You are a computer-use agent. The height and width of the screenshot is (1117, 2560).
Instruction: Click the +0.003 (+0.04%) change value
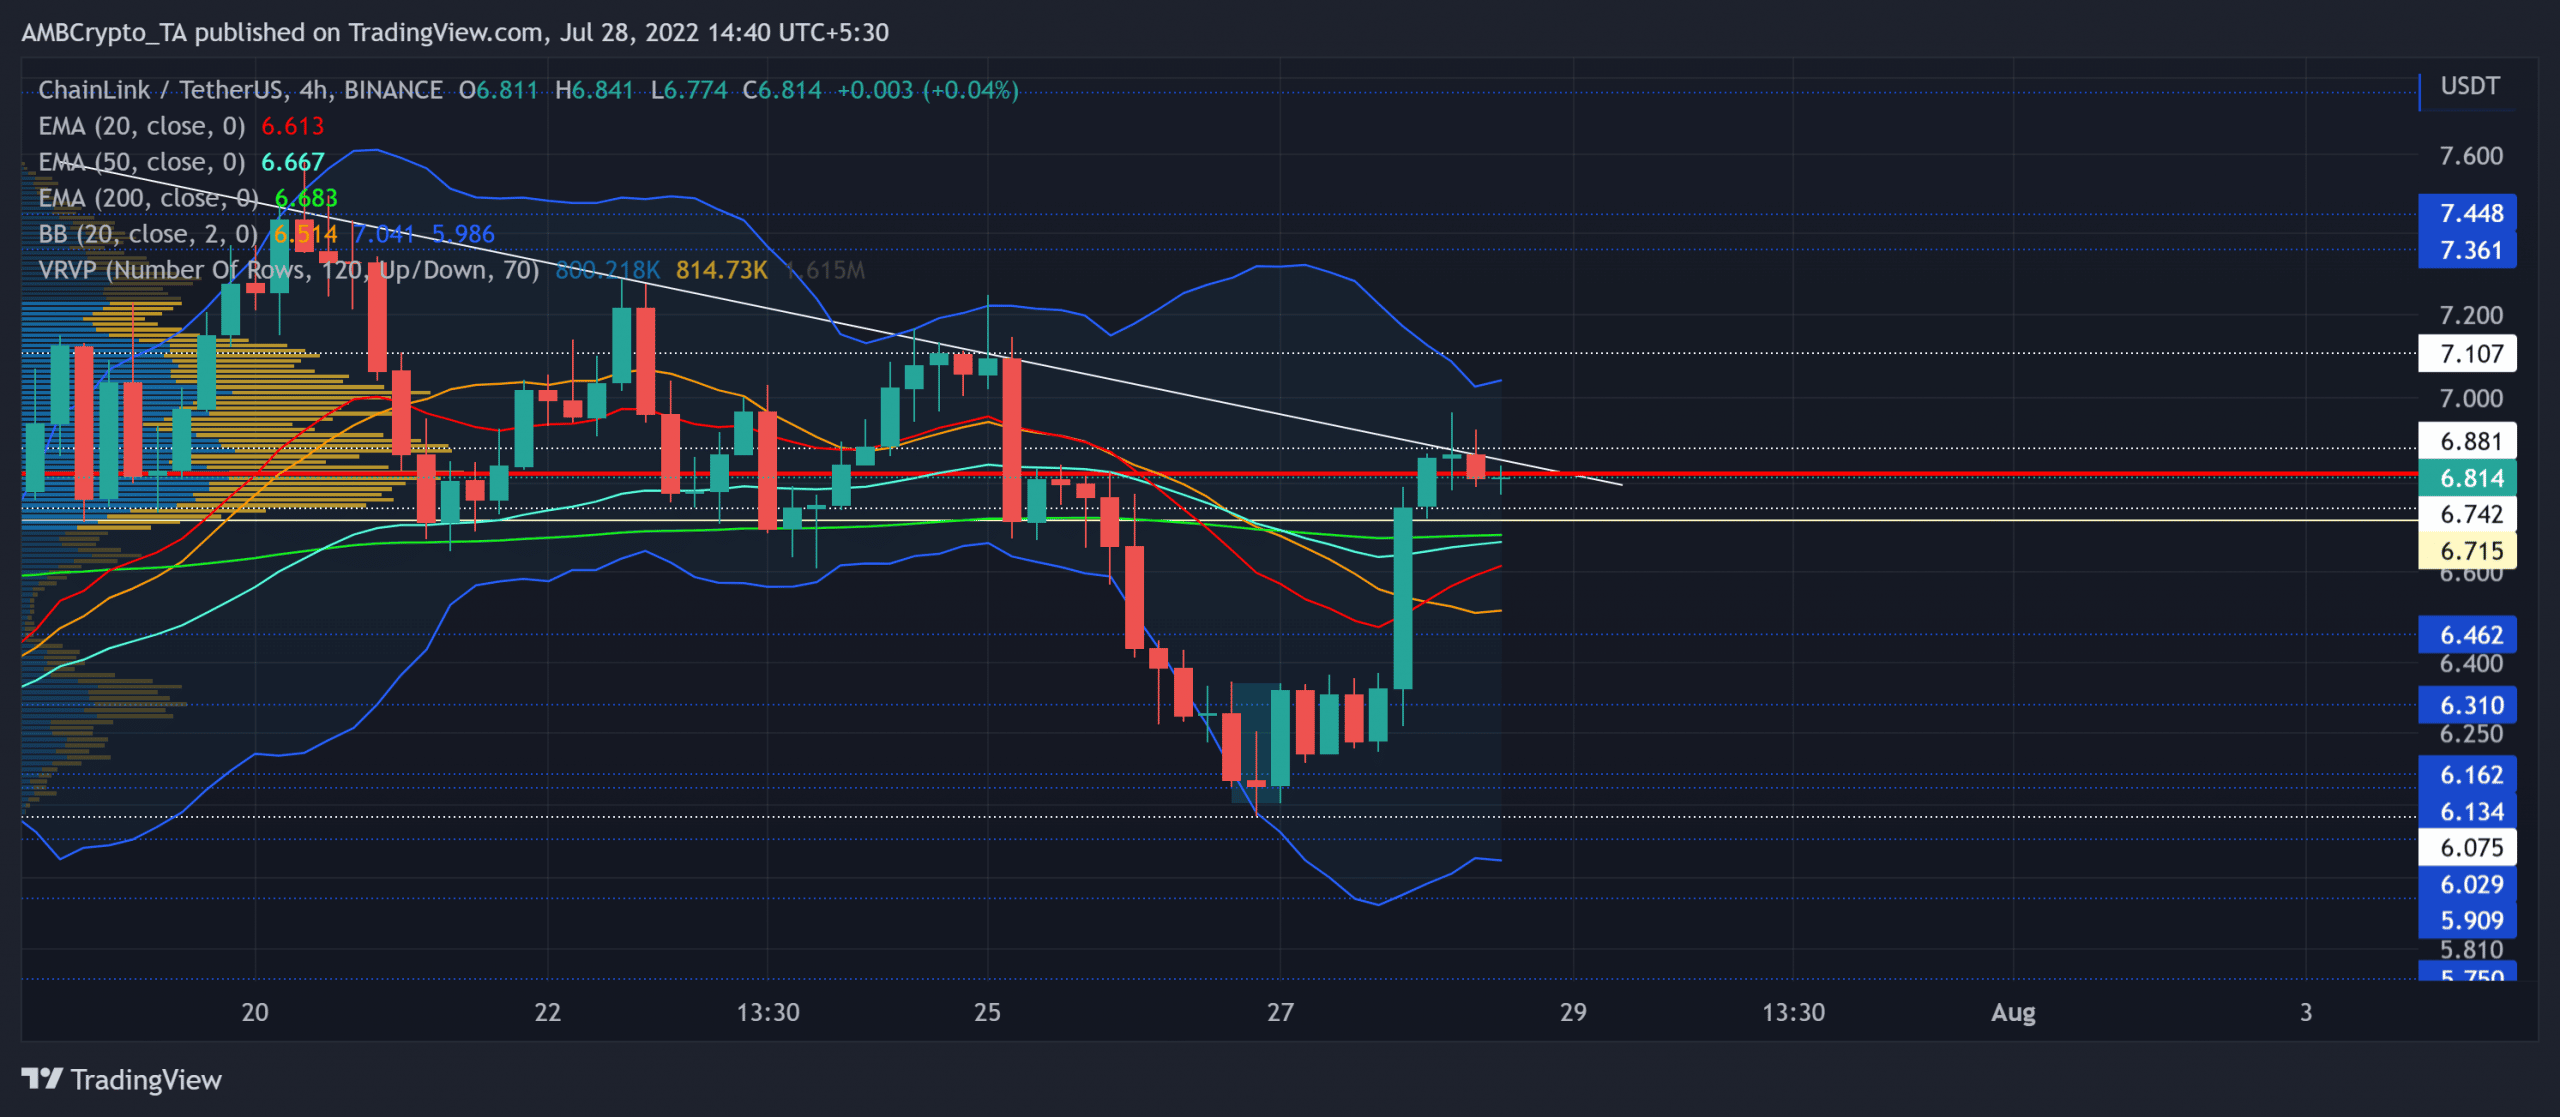(x=928, y=90)
